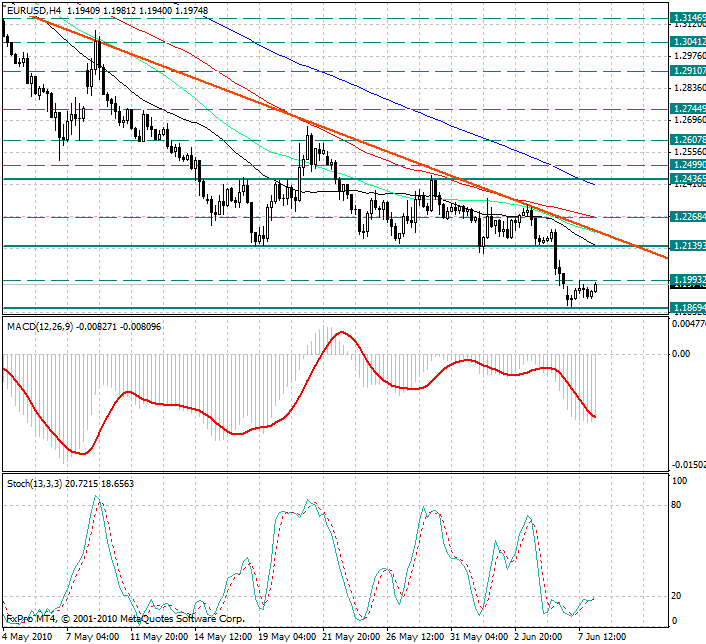Click the 7 Jun 12:00 time label
Screen dimensions: 706x644
click(602, 637)
